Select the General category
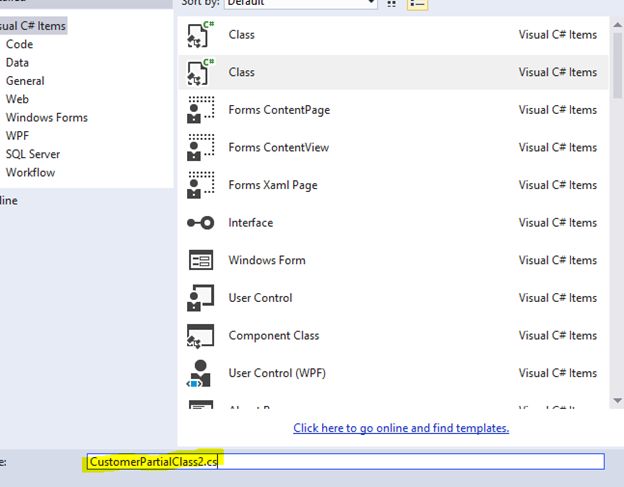Image resolution: width=624 pixels, height=487 pixels. (x=25, y=81)
